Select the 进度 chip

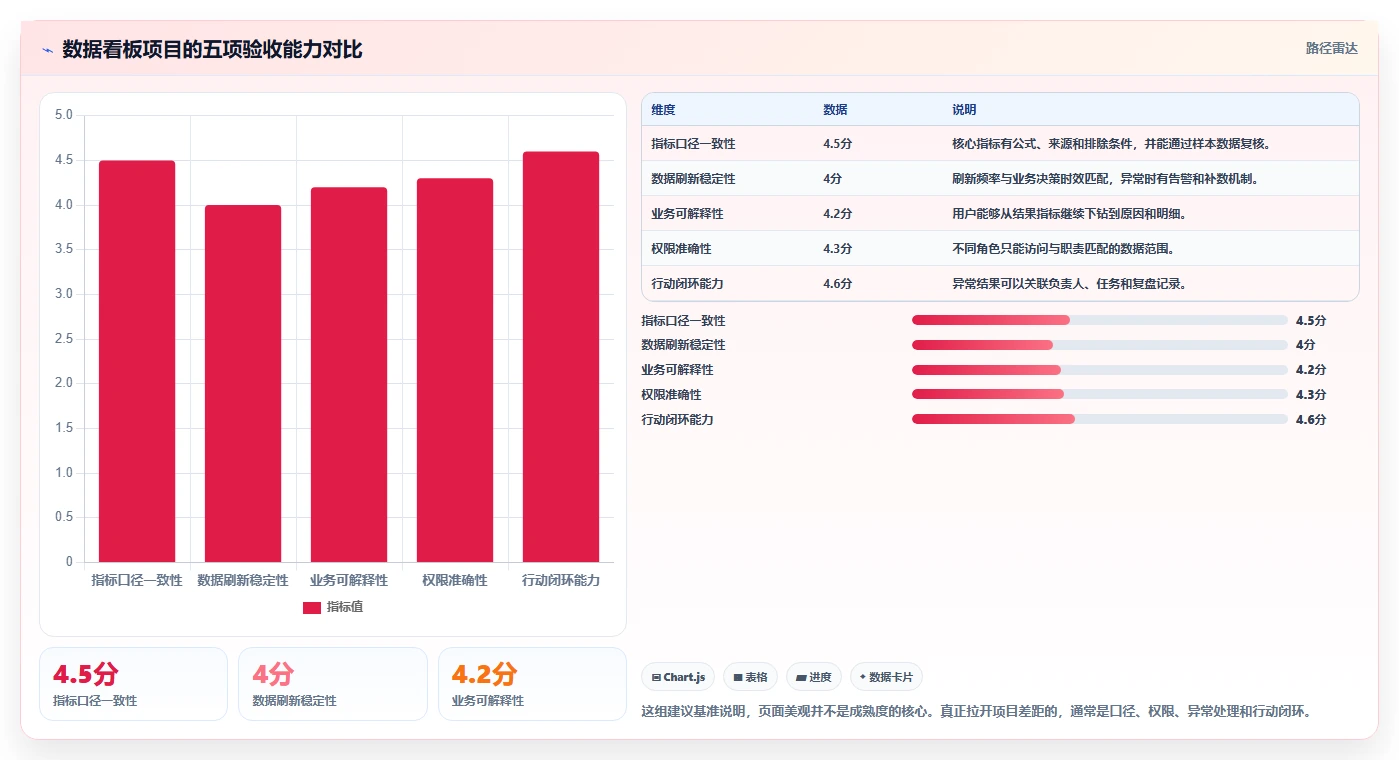(814, 677)
